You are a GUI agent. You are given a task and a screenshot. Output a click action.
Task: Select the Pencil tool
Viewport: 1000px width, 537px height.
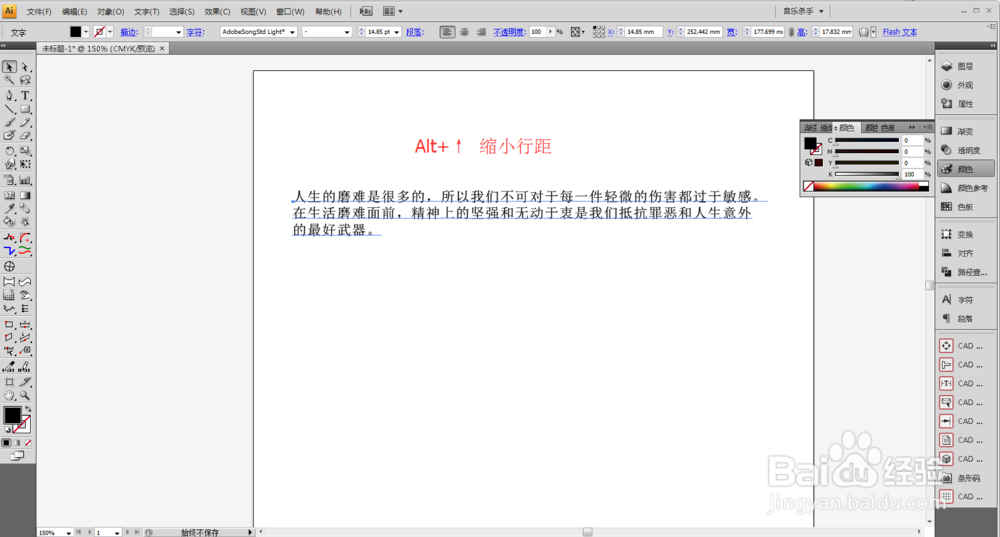click(25, 122)
